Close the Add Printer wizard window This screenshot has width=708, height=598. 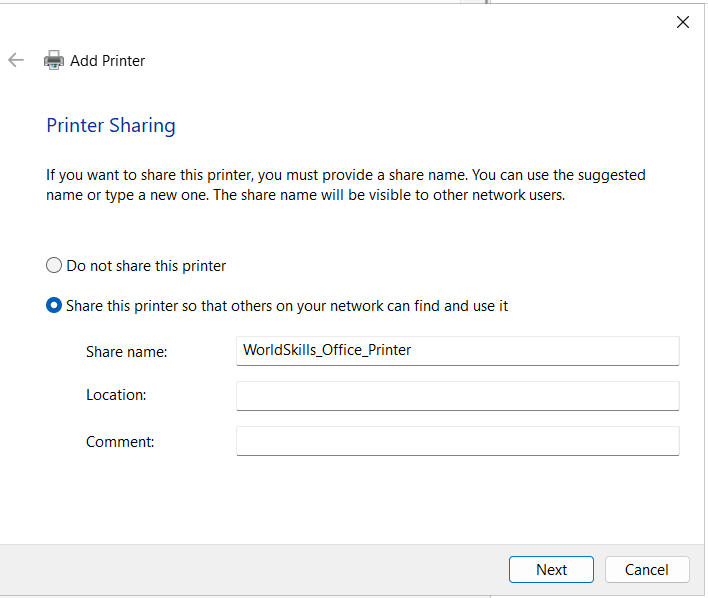point(683,22)
